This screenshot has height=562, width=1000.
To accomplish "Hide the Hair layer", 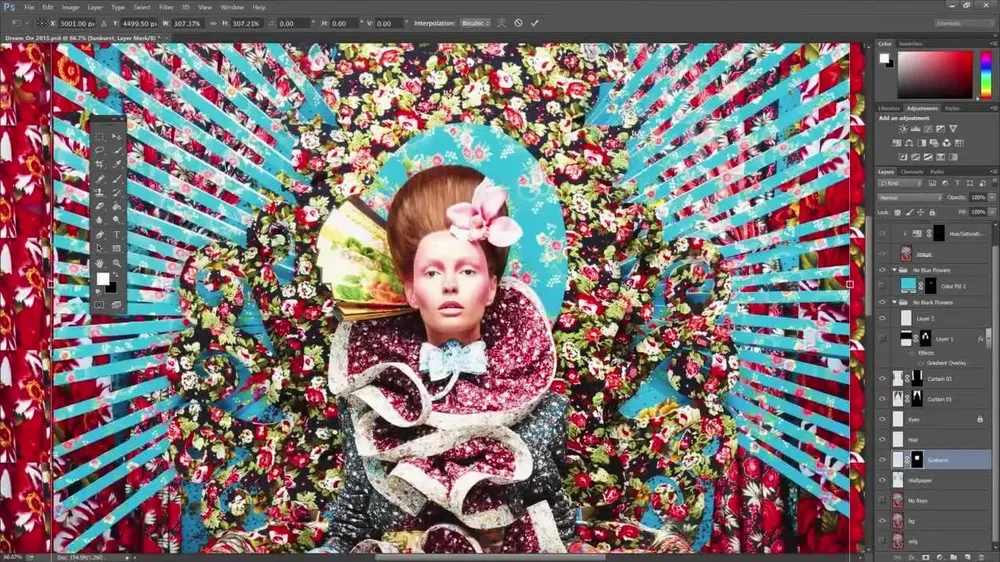I will tap(882, 439).
